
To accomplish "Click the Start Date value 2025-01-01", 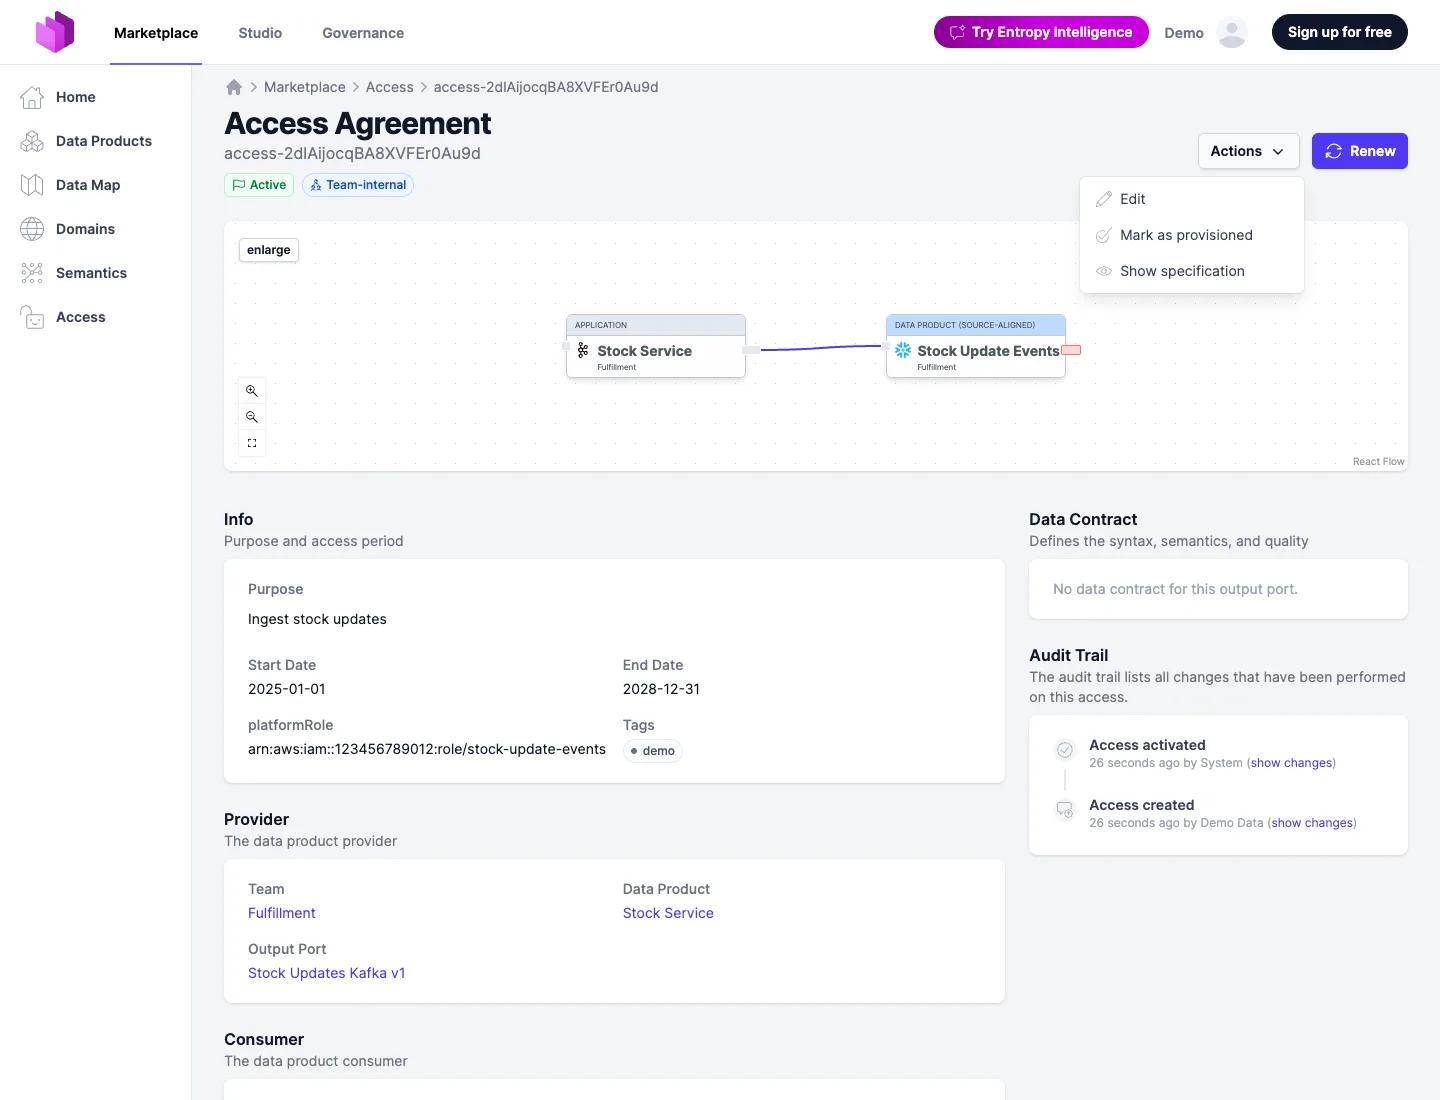I will (287, 689).
